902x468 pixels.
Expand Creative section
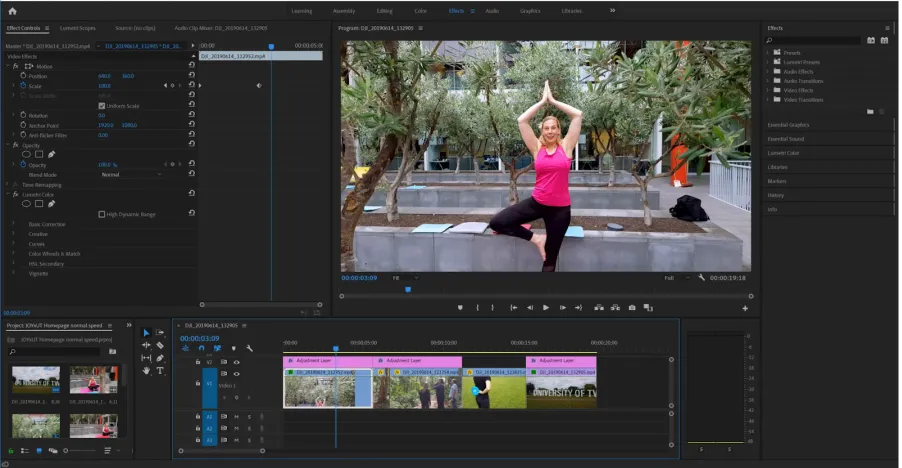[13, 234]
